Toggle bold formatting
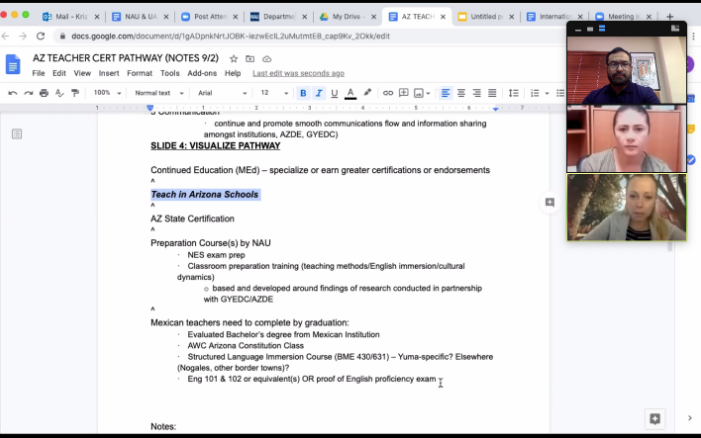The height and width of the screenshot is (438, 701). pos(303,93)
